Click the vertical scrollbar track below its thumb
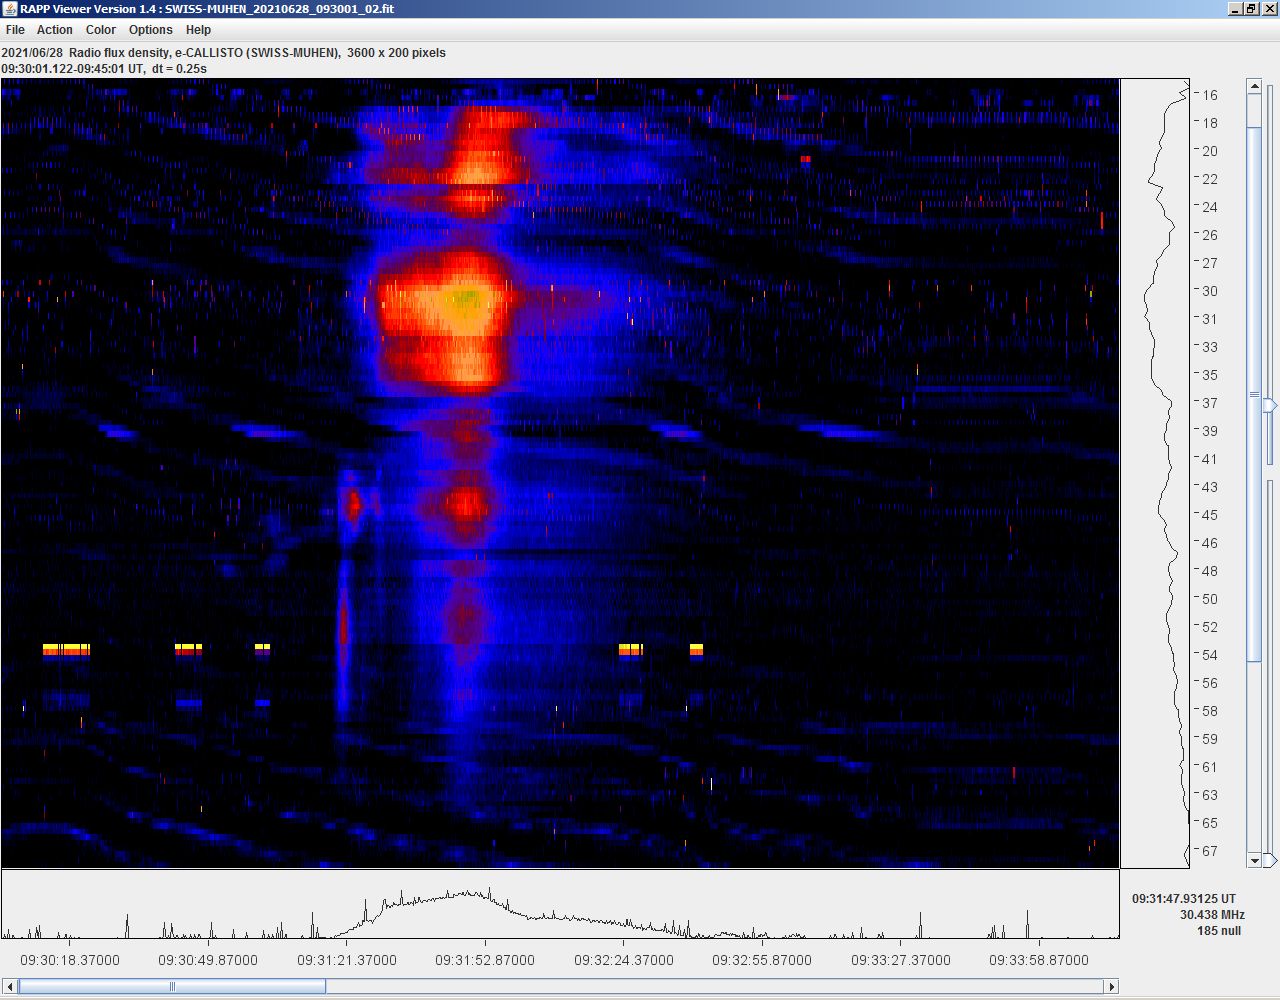 pyautogui.click(x=1255, y=756)
